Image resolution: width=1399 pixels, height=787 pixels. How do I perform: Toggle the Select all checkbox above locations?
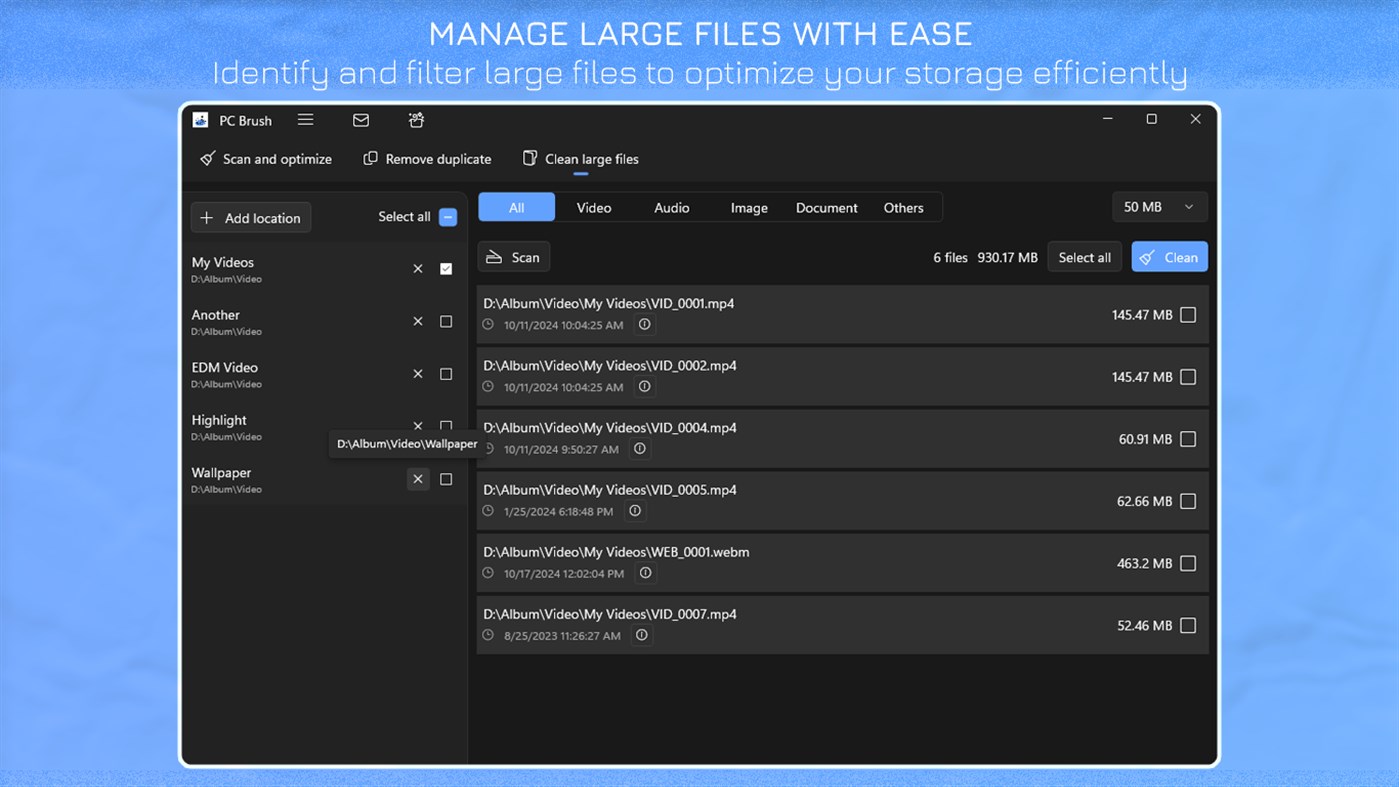[447, 216]
